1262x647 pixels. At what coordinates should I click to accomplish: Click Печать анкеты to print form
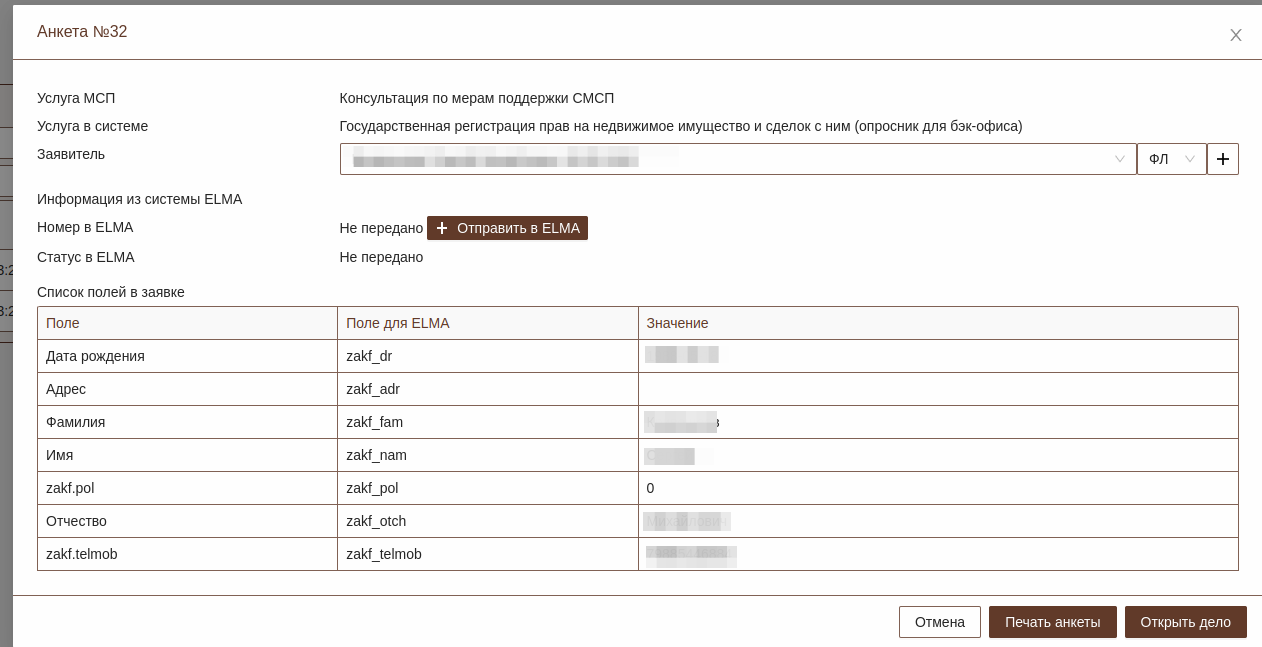(1052, 622)
